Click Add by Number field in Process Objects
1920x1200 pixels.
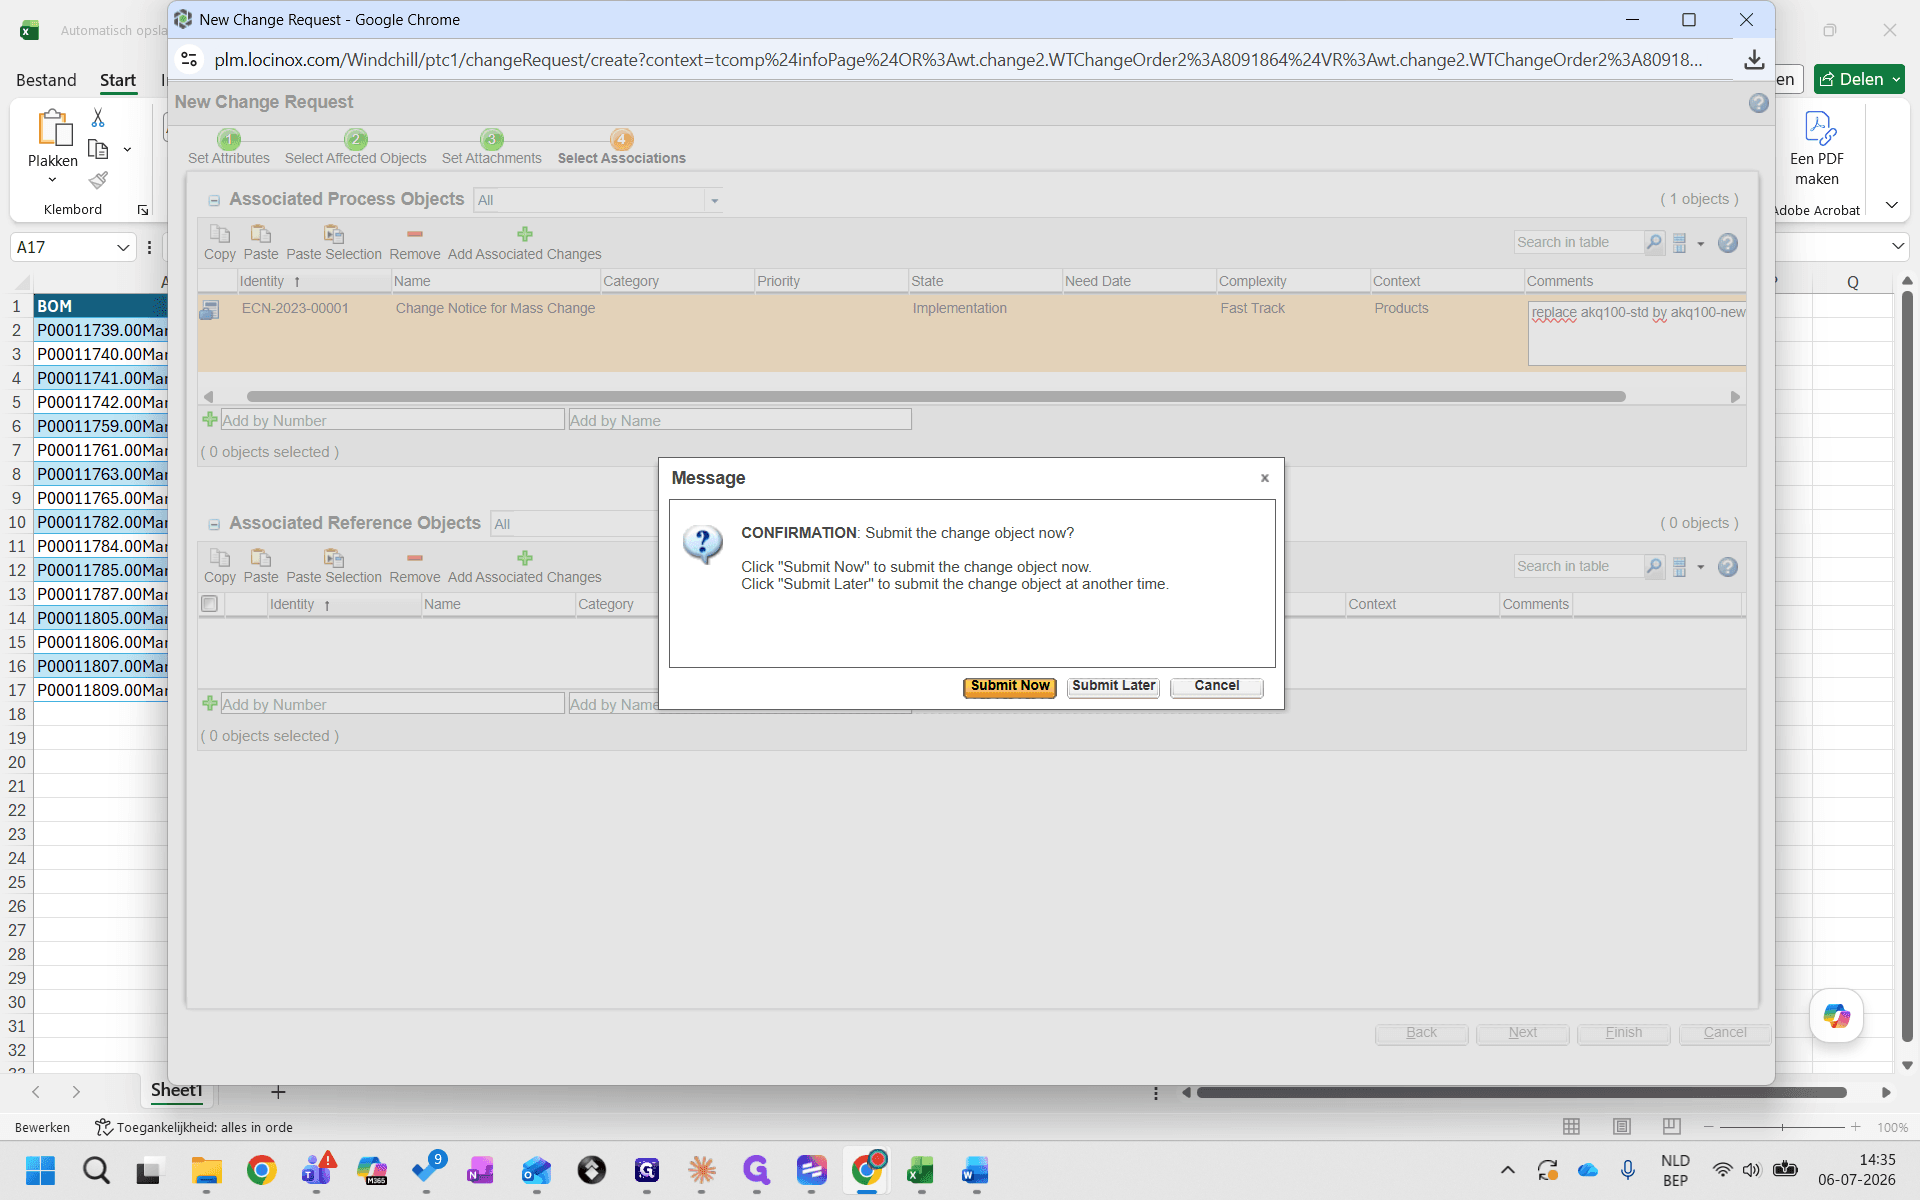392,421
